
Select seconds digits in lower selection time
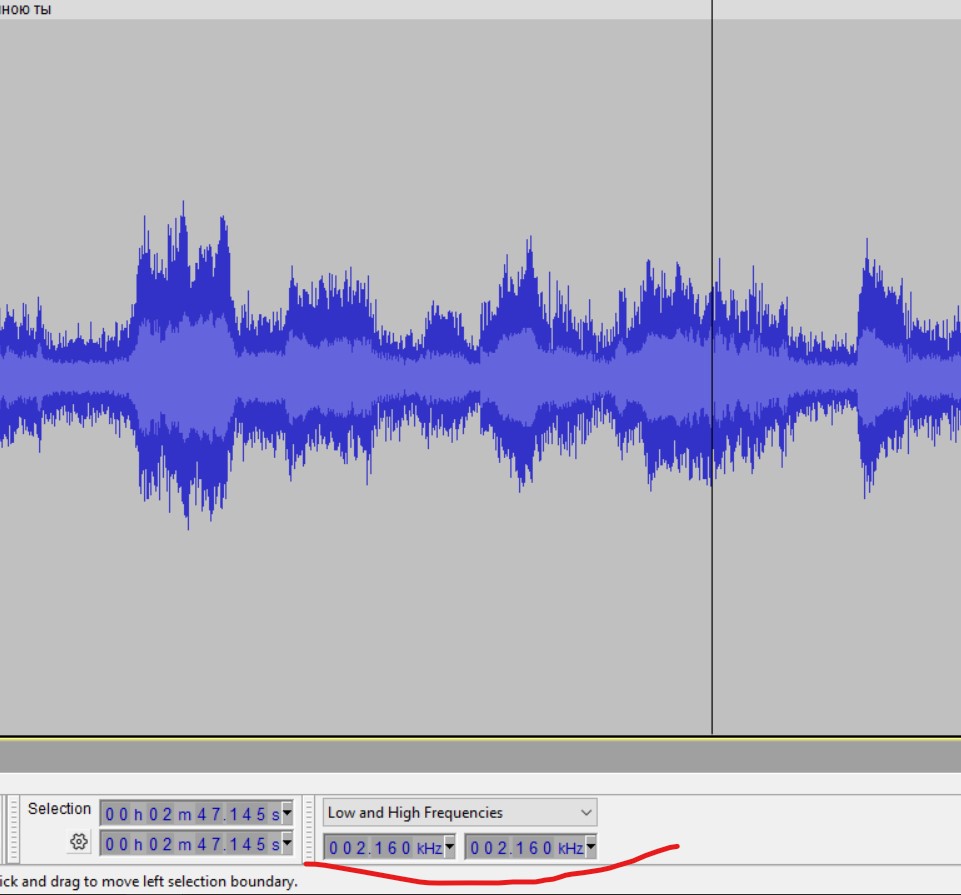click(213, 845)
